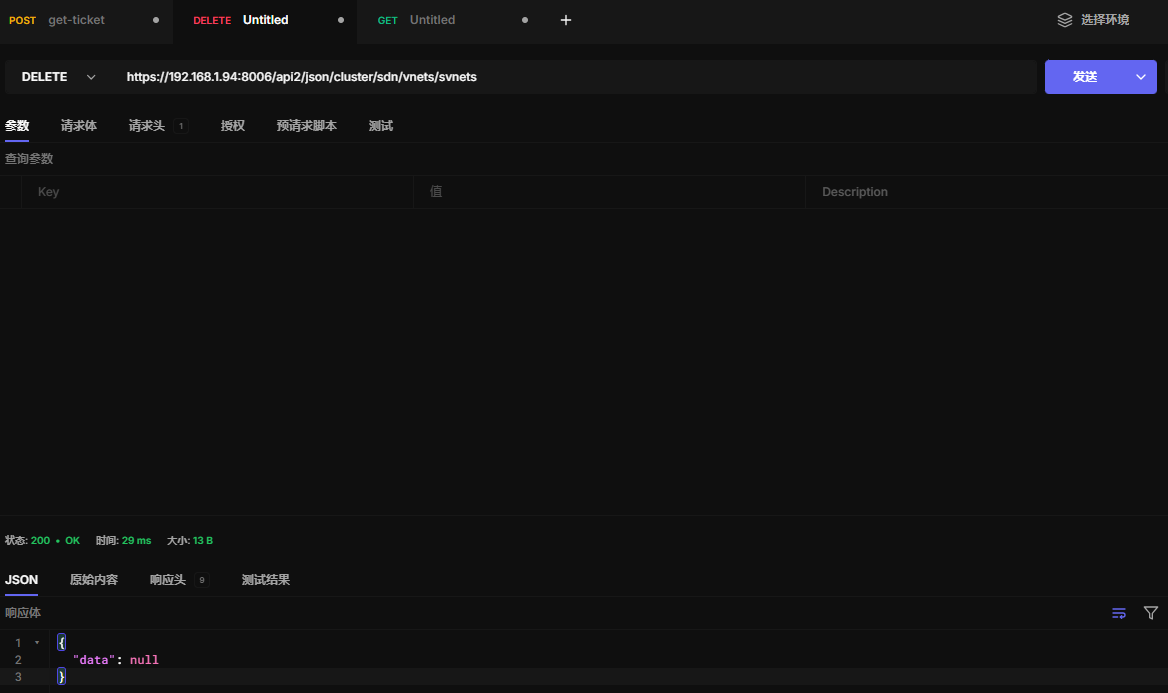Expand the Send button dropdown arrow
This screenshot has width=1168, height=693.
coord(1140,77)
